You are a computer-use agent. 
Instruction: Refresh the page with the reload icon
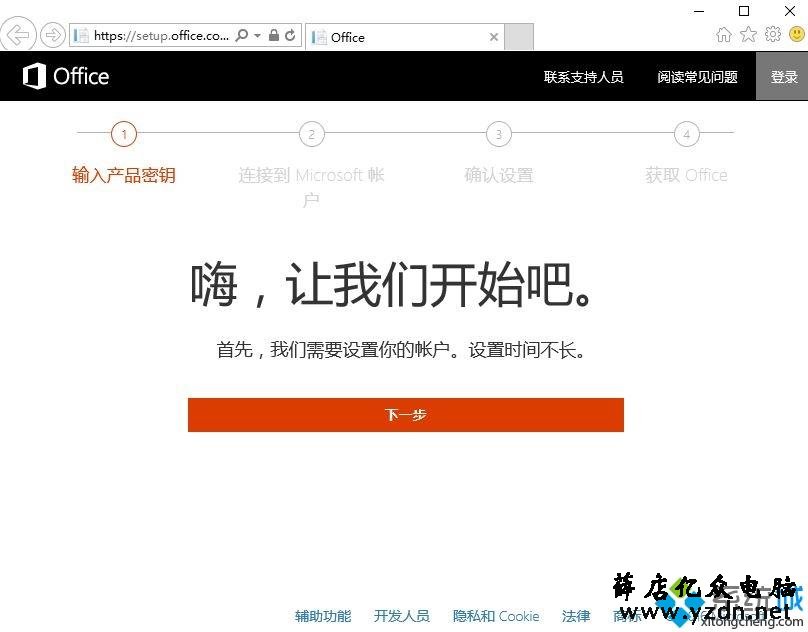[x=291, y=35]
